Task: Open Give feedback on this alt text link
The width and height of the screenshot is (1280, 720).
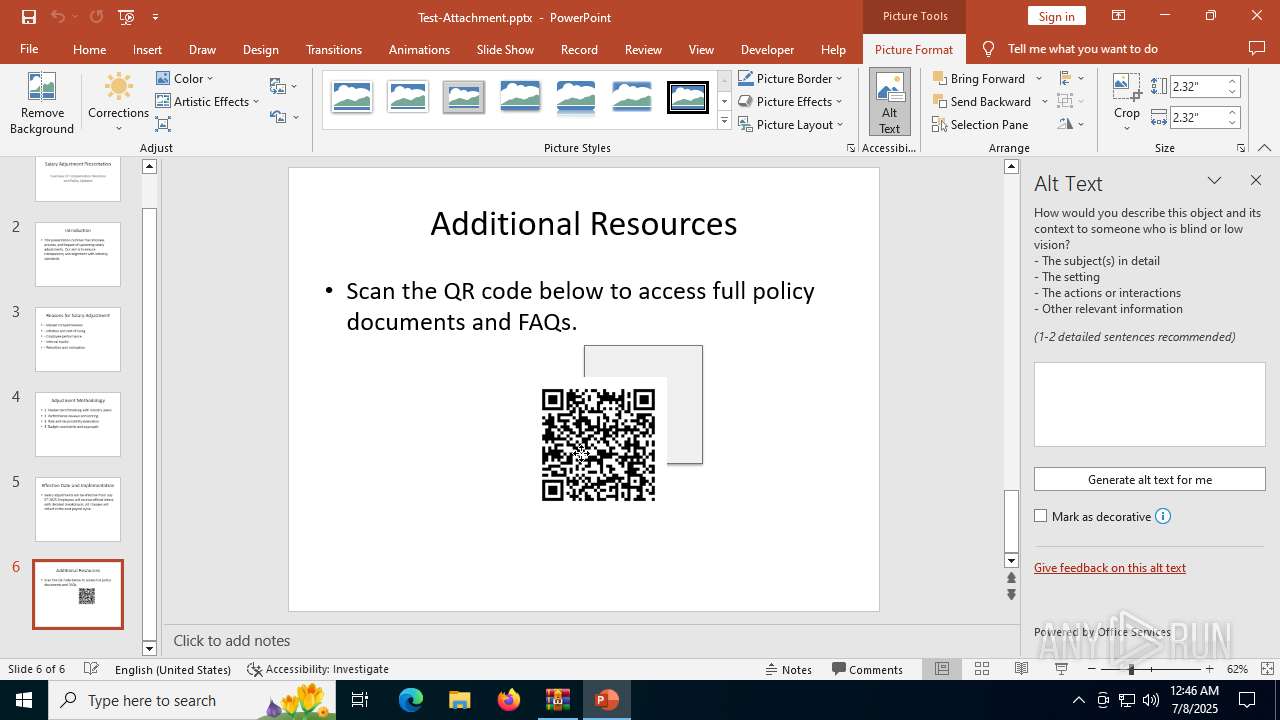Action: [1109, 567]
